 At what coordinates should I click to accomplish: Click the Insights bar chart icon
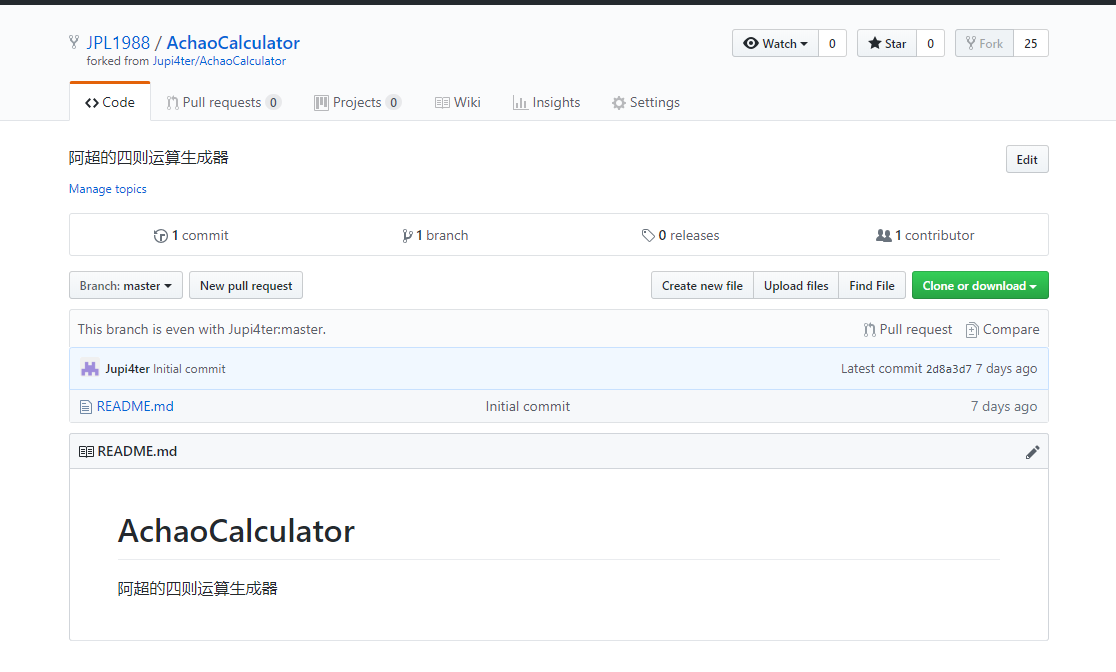coord(520,103)
